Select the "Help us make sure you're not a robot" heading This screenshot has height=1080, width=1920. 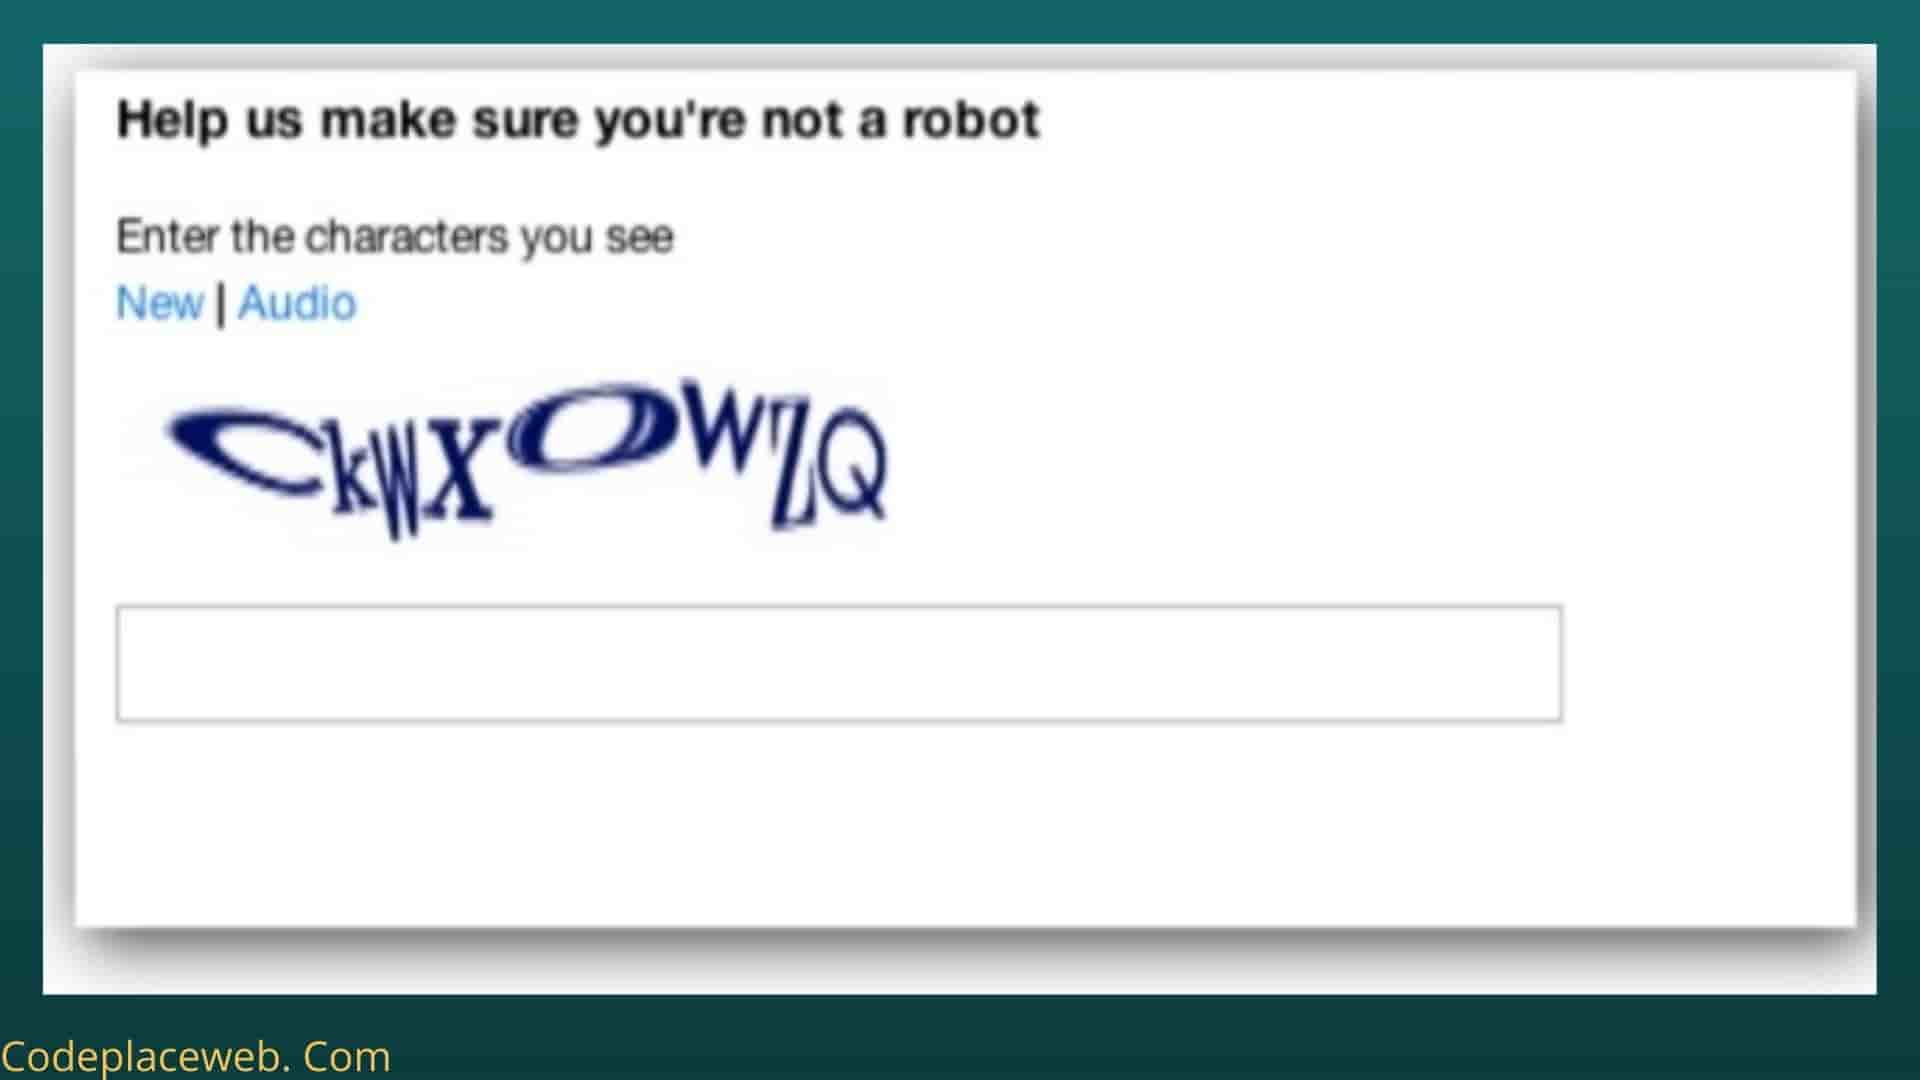pos(578,121)
